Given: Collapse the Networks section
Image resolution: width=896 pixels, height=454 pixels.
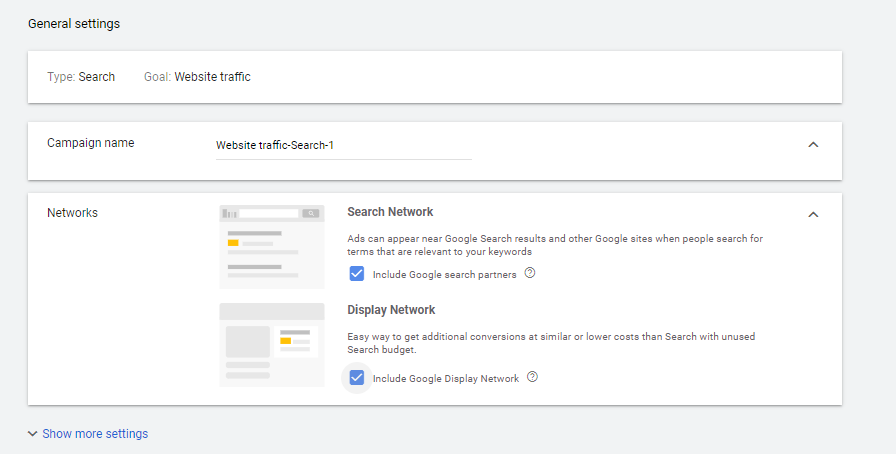Looking at the screenshot, I should click(x=813, y=214).
